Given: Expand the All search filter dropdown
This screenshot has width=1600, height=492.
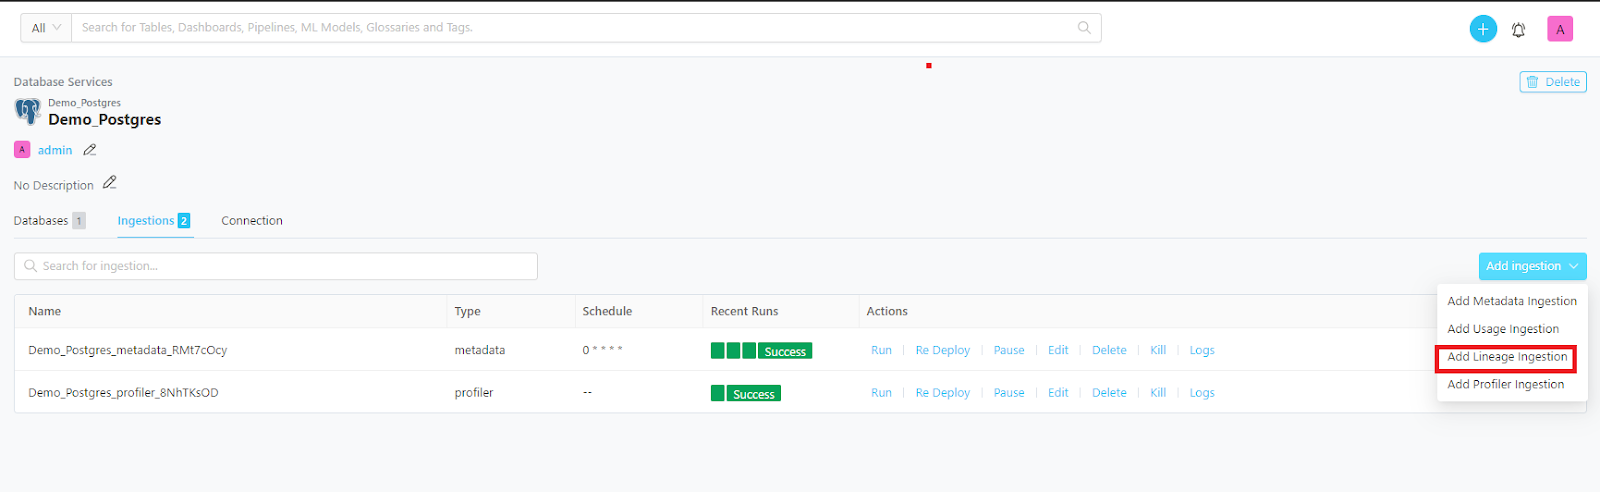Looking at the screenshot, I should coord(46,28).
